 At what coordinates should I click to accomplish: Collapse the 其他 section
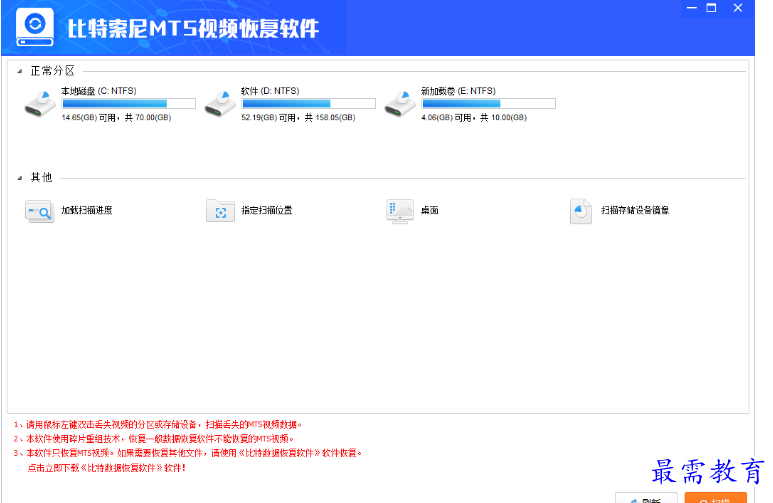tap(20, 178)
